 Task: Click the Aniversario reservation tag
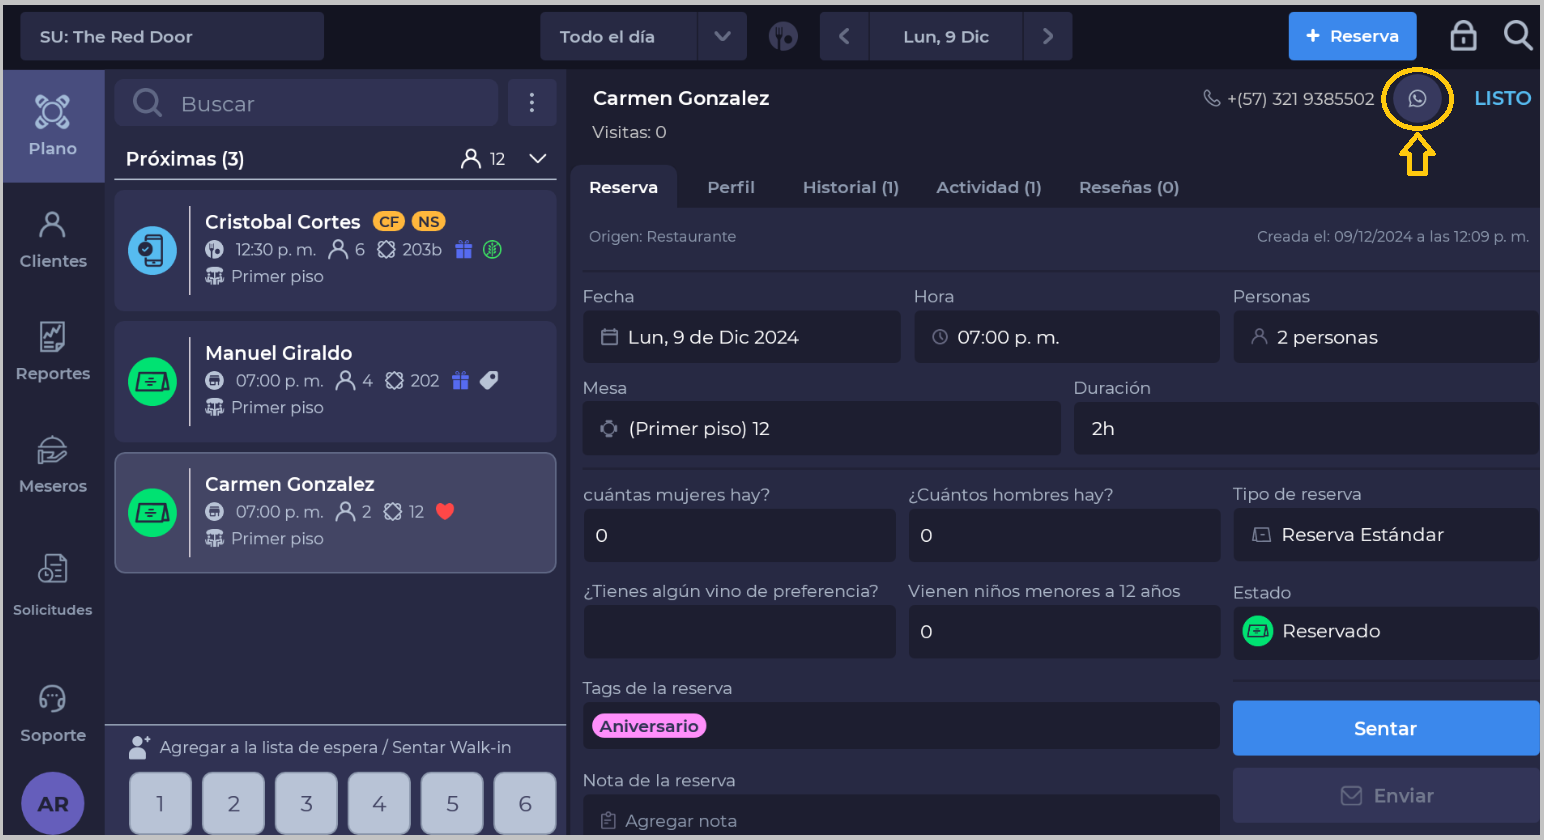tap(649, 726)
